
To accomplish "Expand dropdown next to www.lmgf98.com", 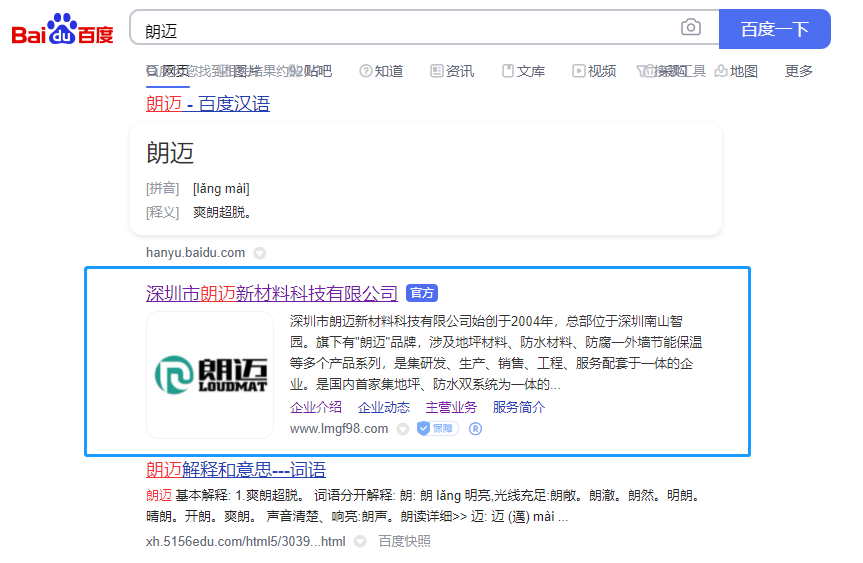I will pyautogui.click(x=403, y=429).
